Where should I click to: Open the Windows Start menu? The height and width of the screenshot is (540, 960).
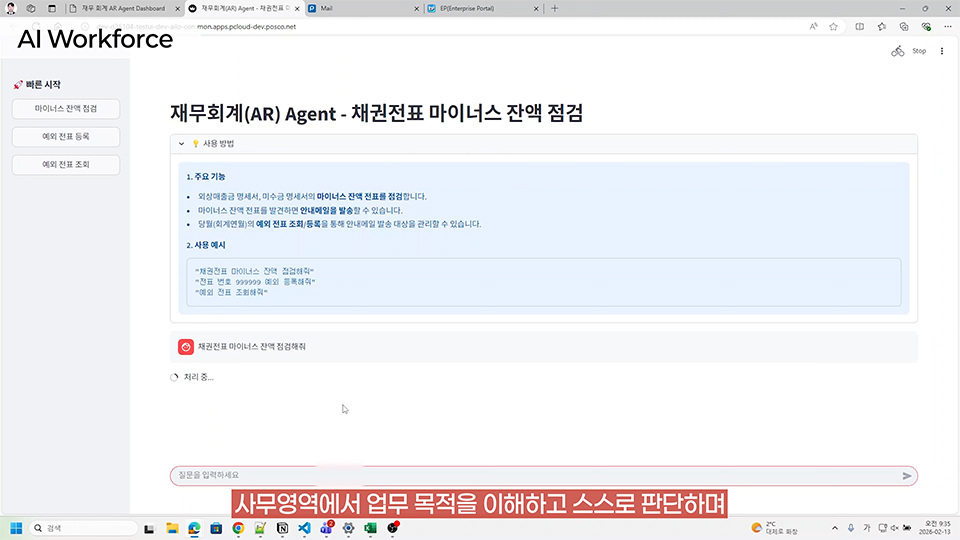[16, 527]
